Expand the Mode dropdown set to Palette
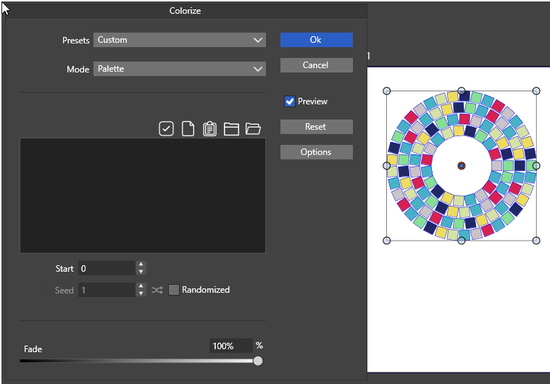This screenshot has width=550, height=384. click(179, 69)
